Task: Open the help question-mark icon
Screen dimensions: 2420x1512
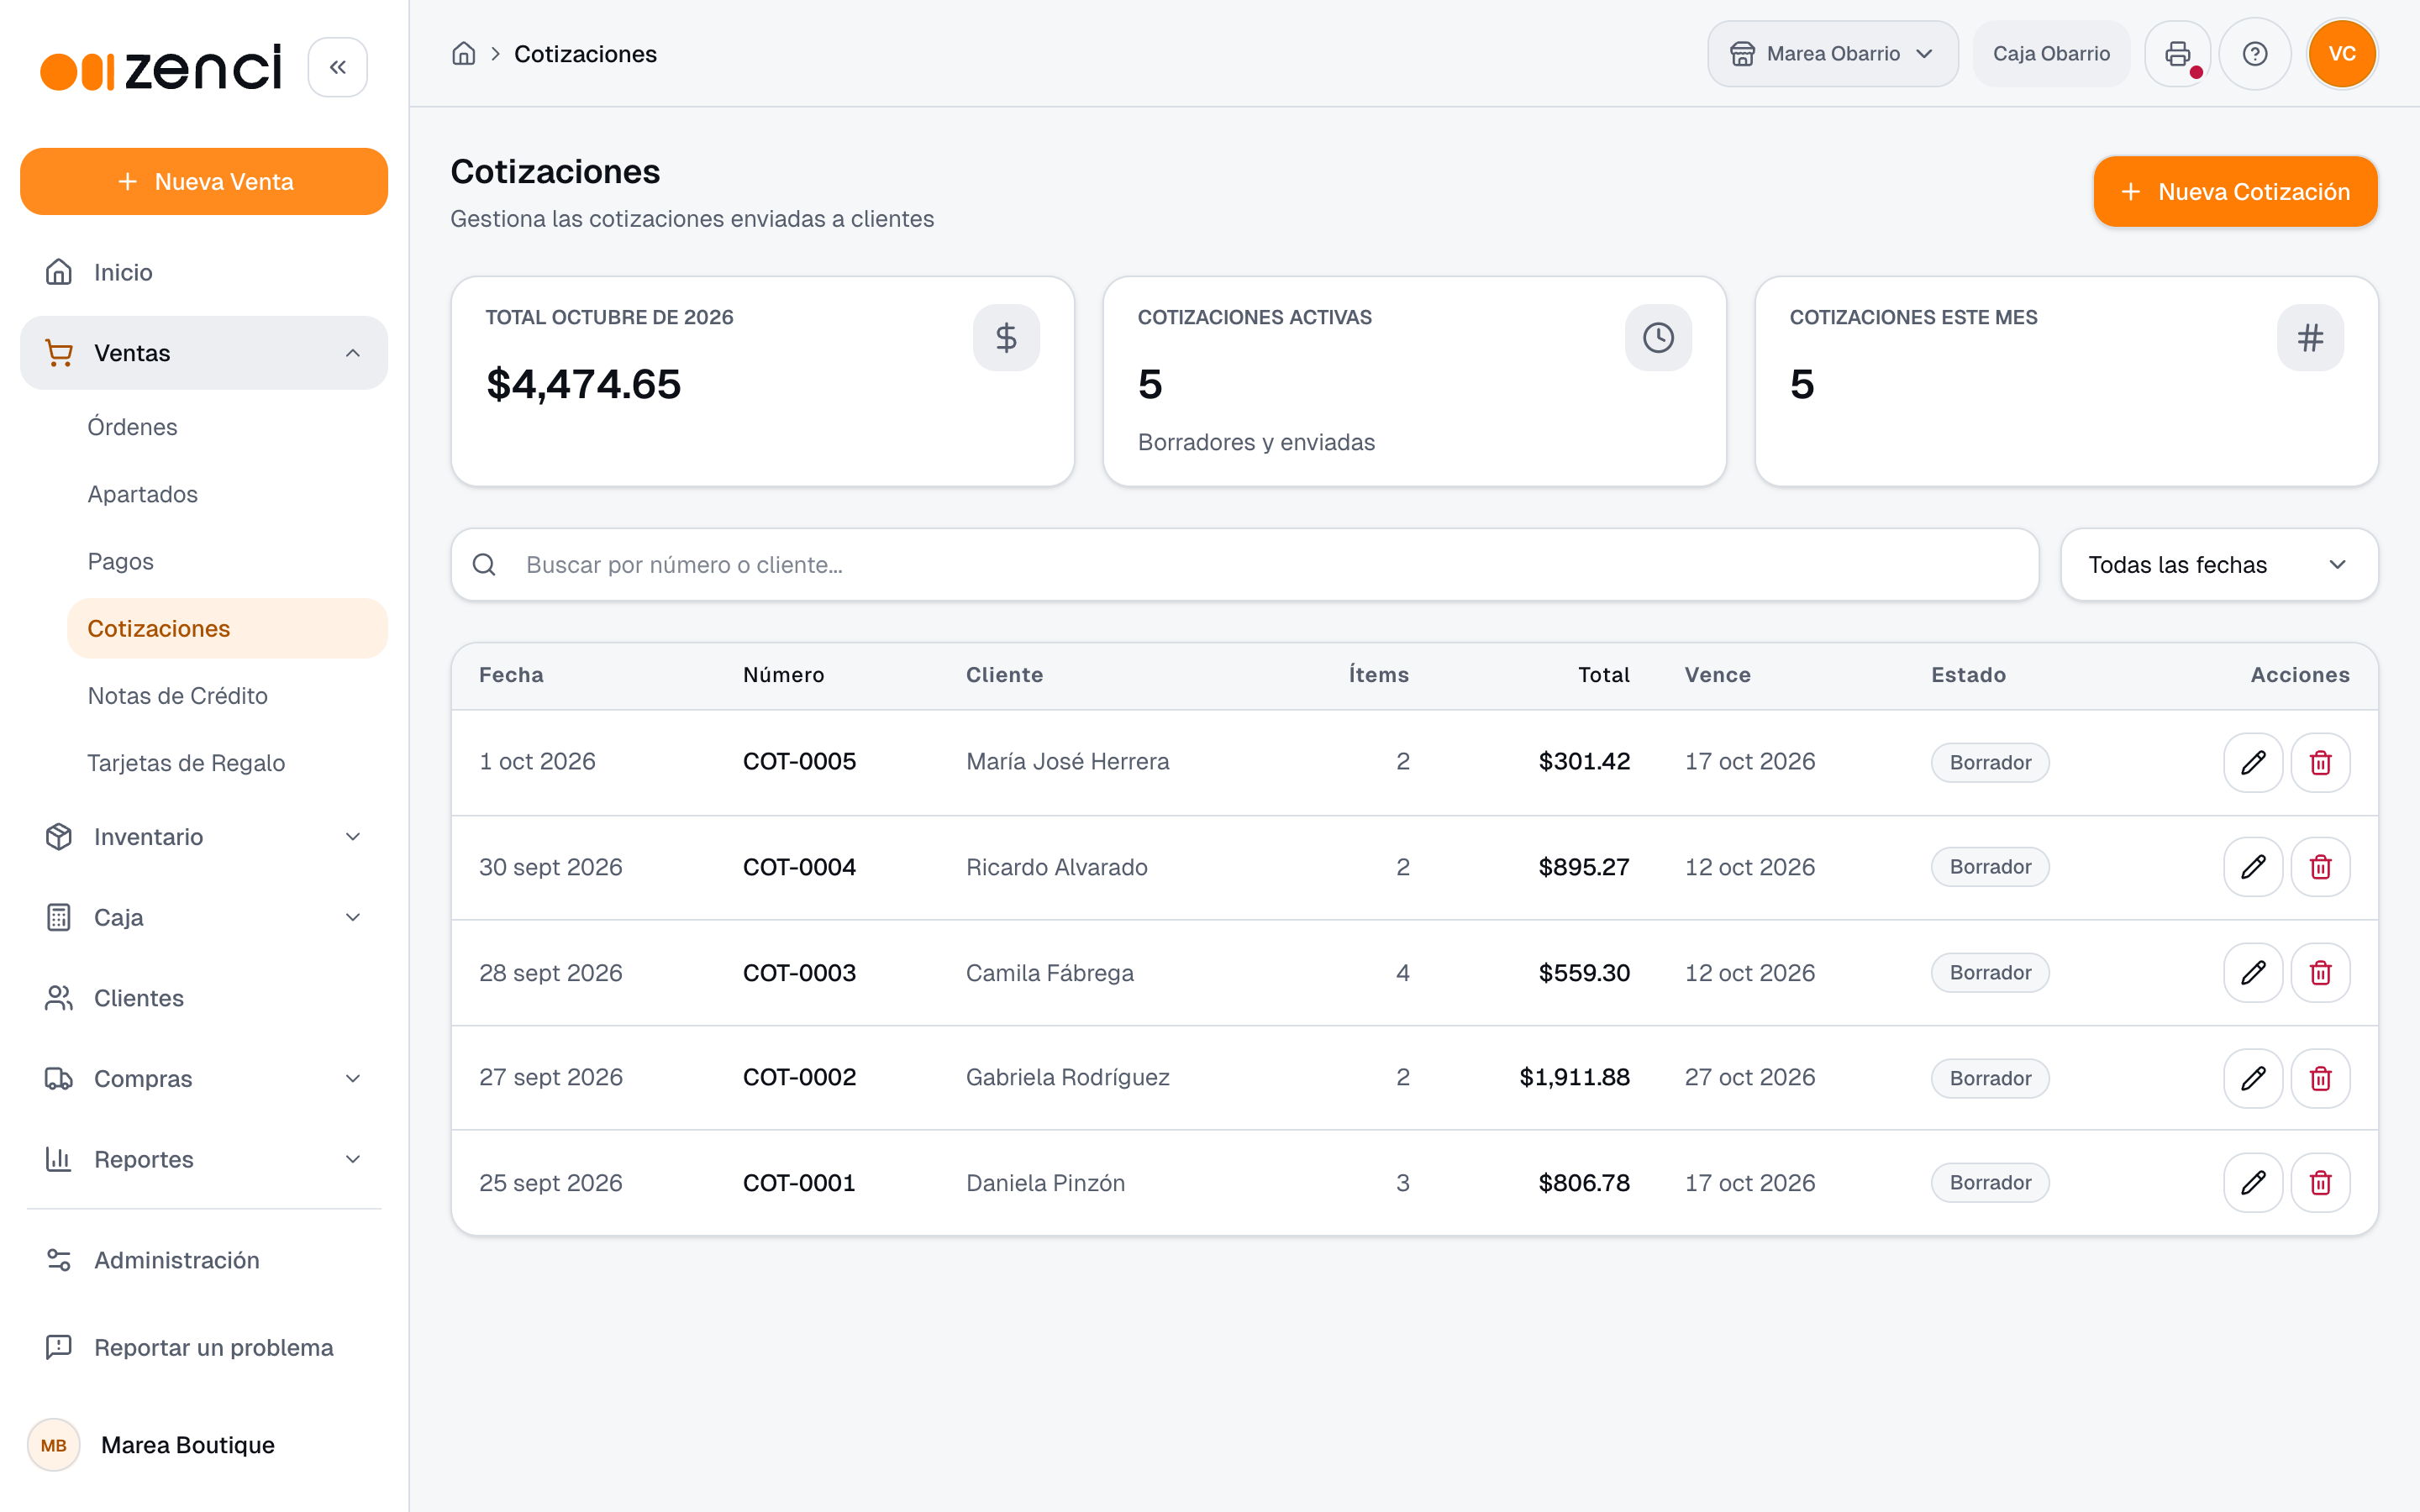Action: click(x=2254, y=54)
